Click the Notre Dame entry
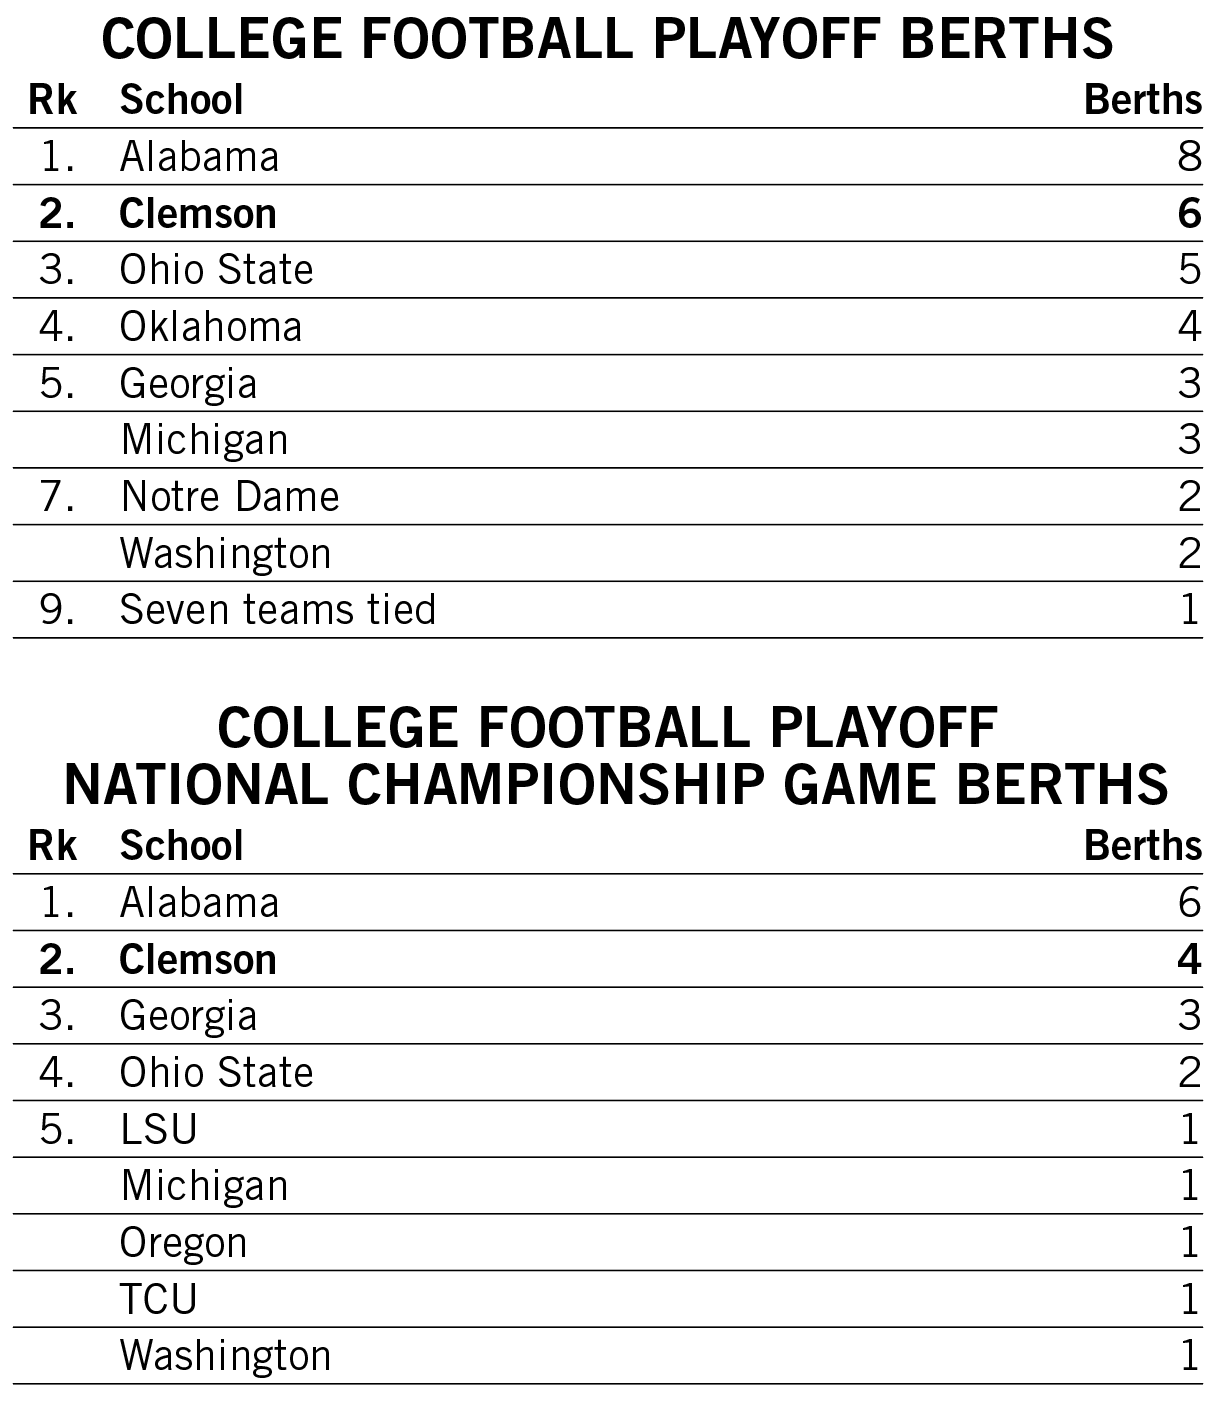 pyautogui.click(x=230, y=497)
